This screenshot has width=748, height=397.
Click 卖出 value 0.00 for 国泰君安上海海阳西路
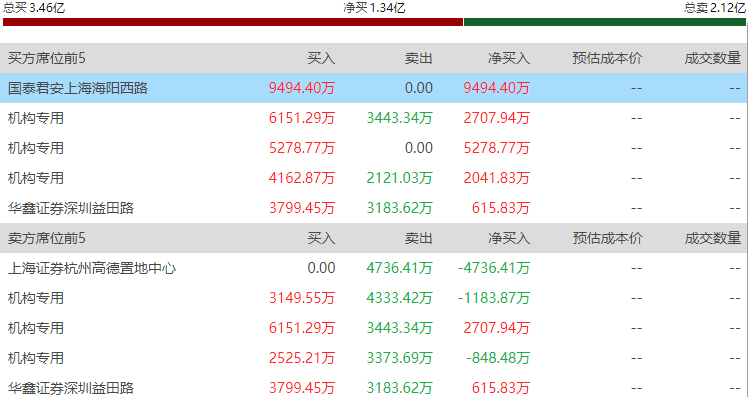click(x=418, y=88)
